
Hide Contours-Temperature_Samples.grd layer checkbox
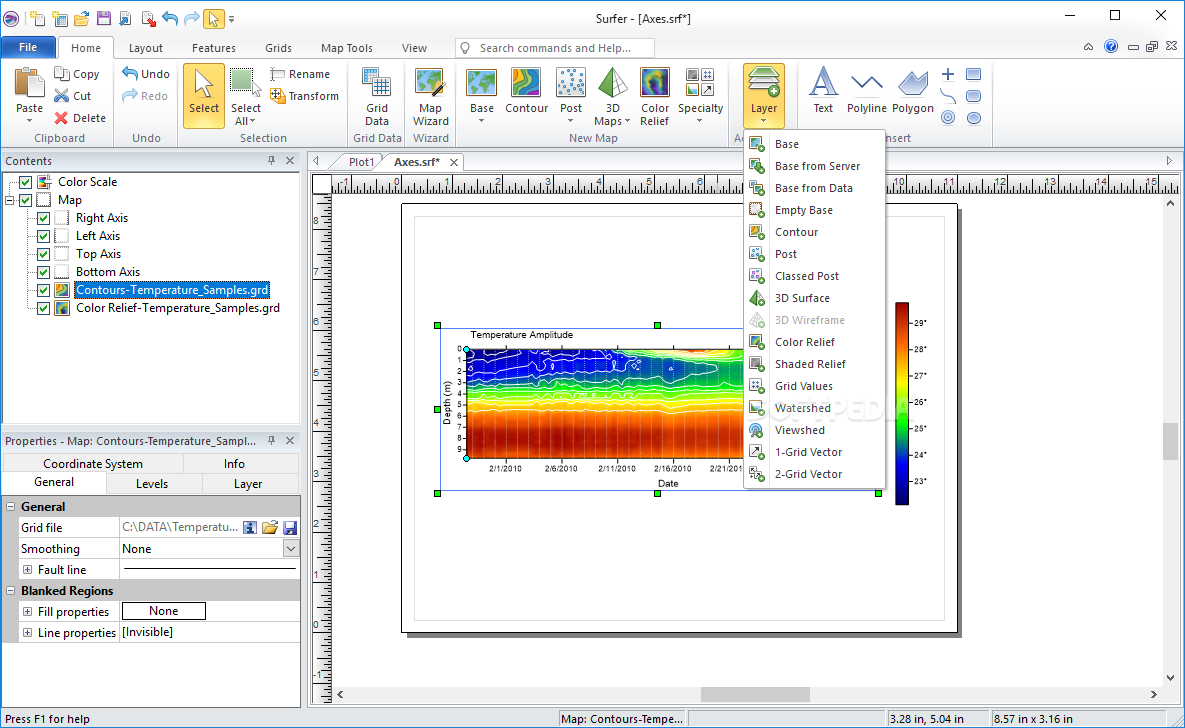pyautogui.click(x=43, y=290)
